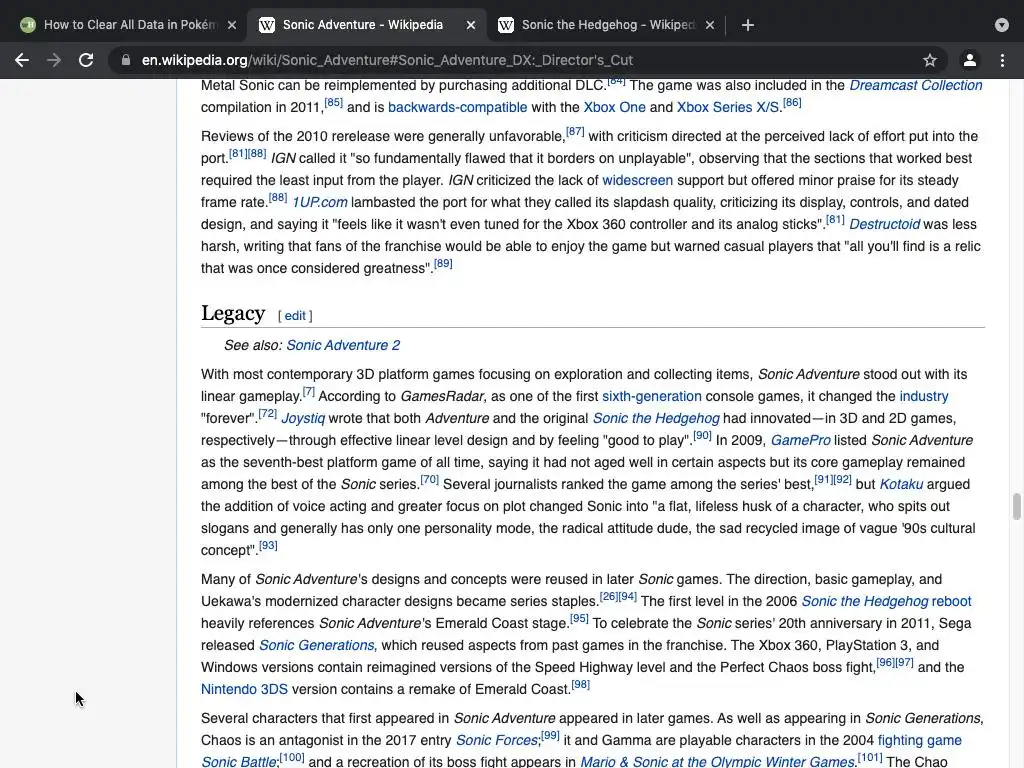Open Mario & Sonic at the Olympic Winter Games link
This screenshot has height=768, width=1024.
[x=717, y=761]
